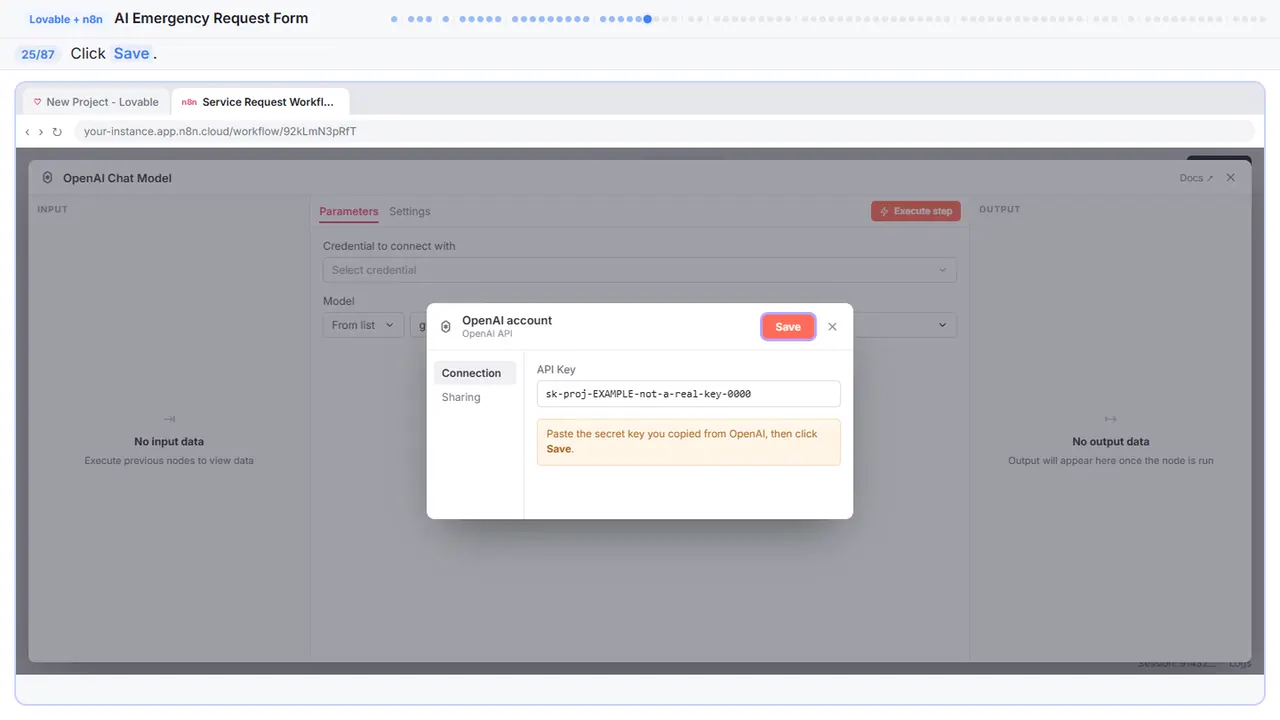Click the OpenAI Chat Model node icon
Screen dimensions: 1280x720
(x=48, y=178)
